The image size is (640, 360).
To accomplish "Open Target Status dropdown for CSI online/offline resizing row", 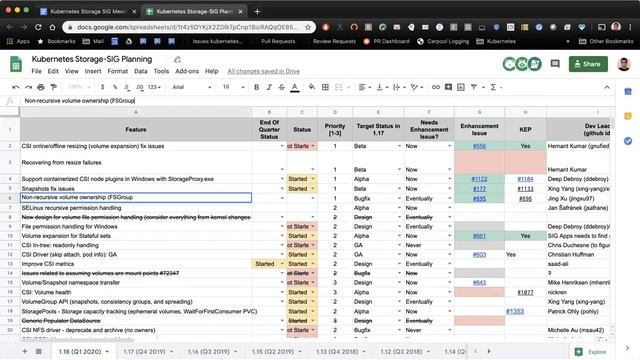I will pos(399,146).
